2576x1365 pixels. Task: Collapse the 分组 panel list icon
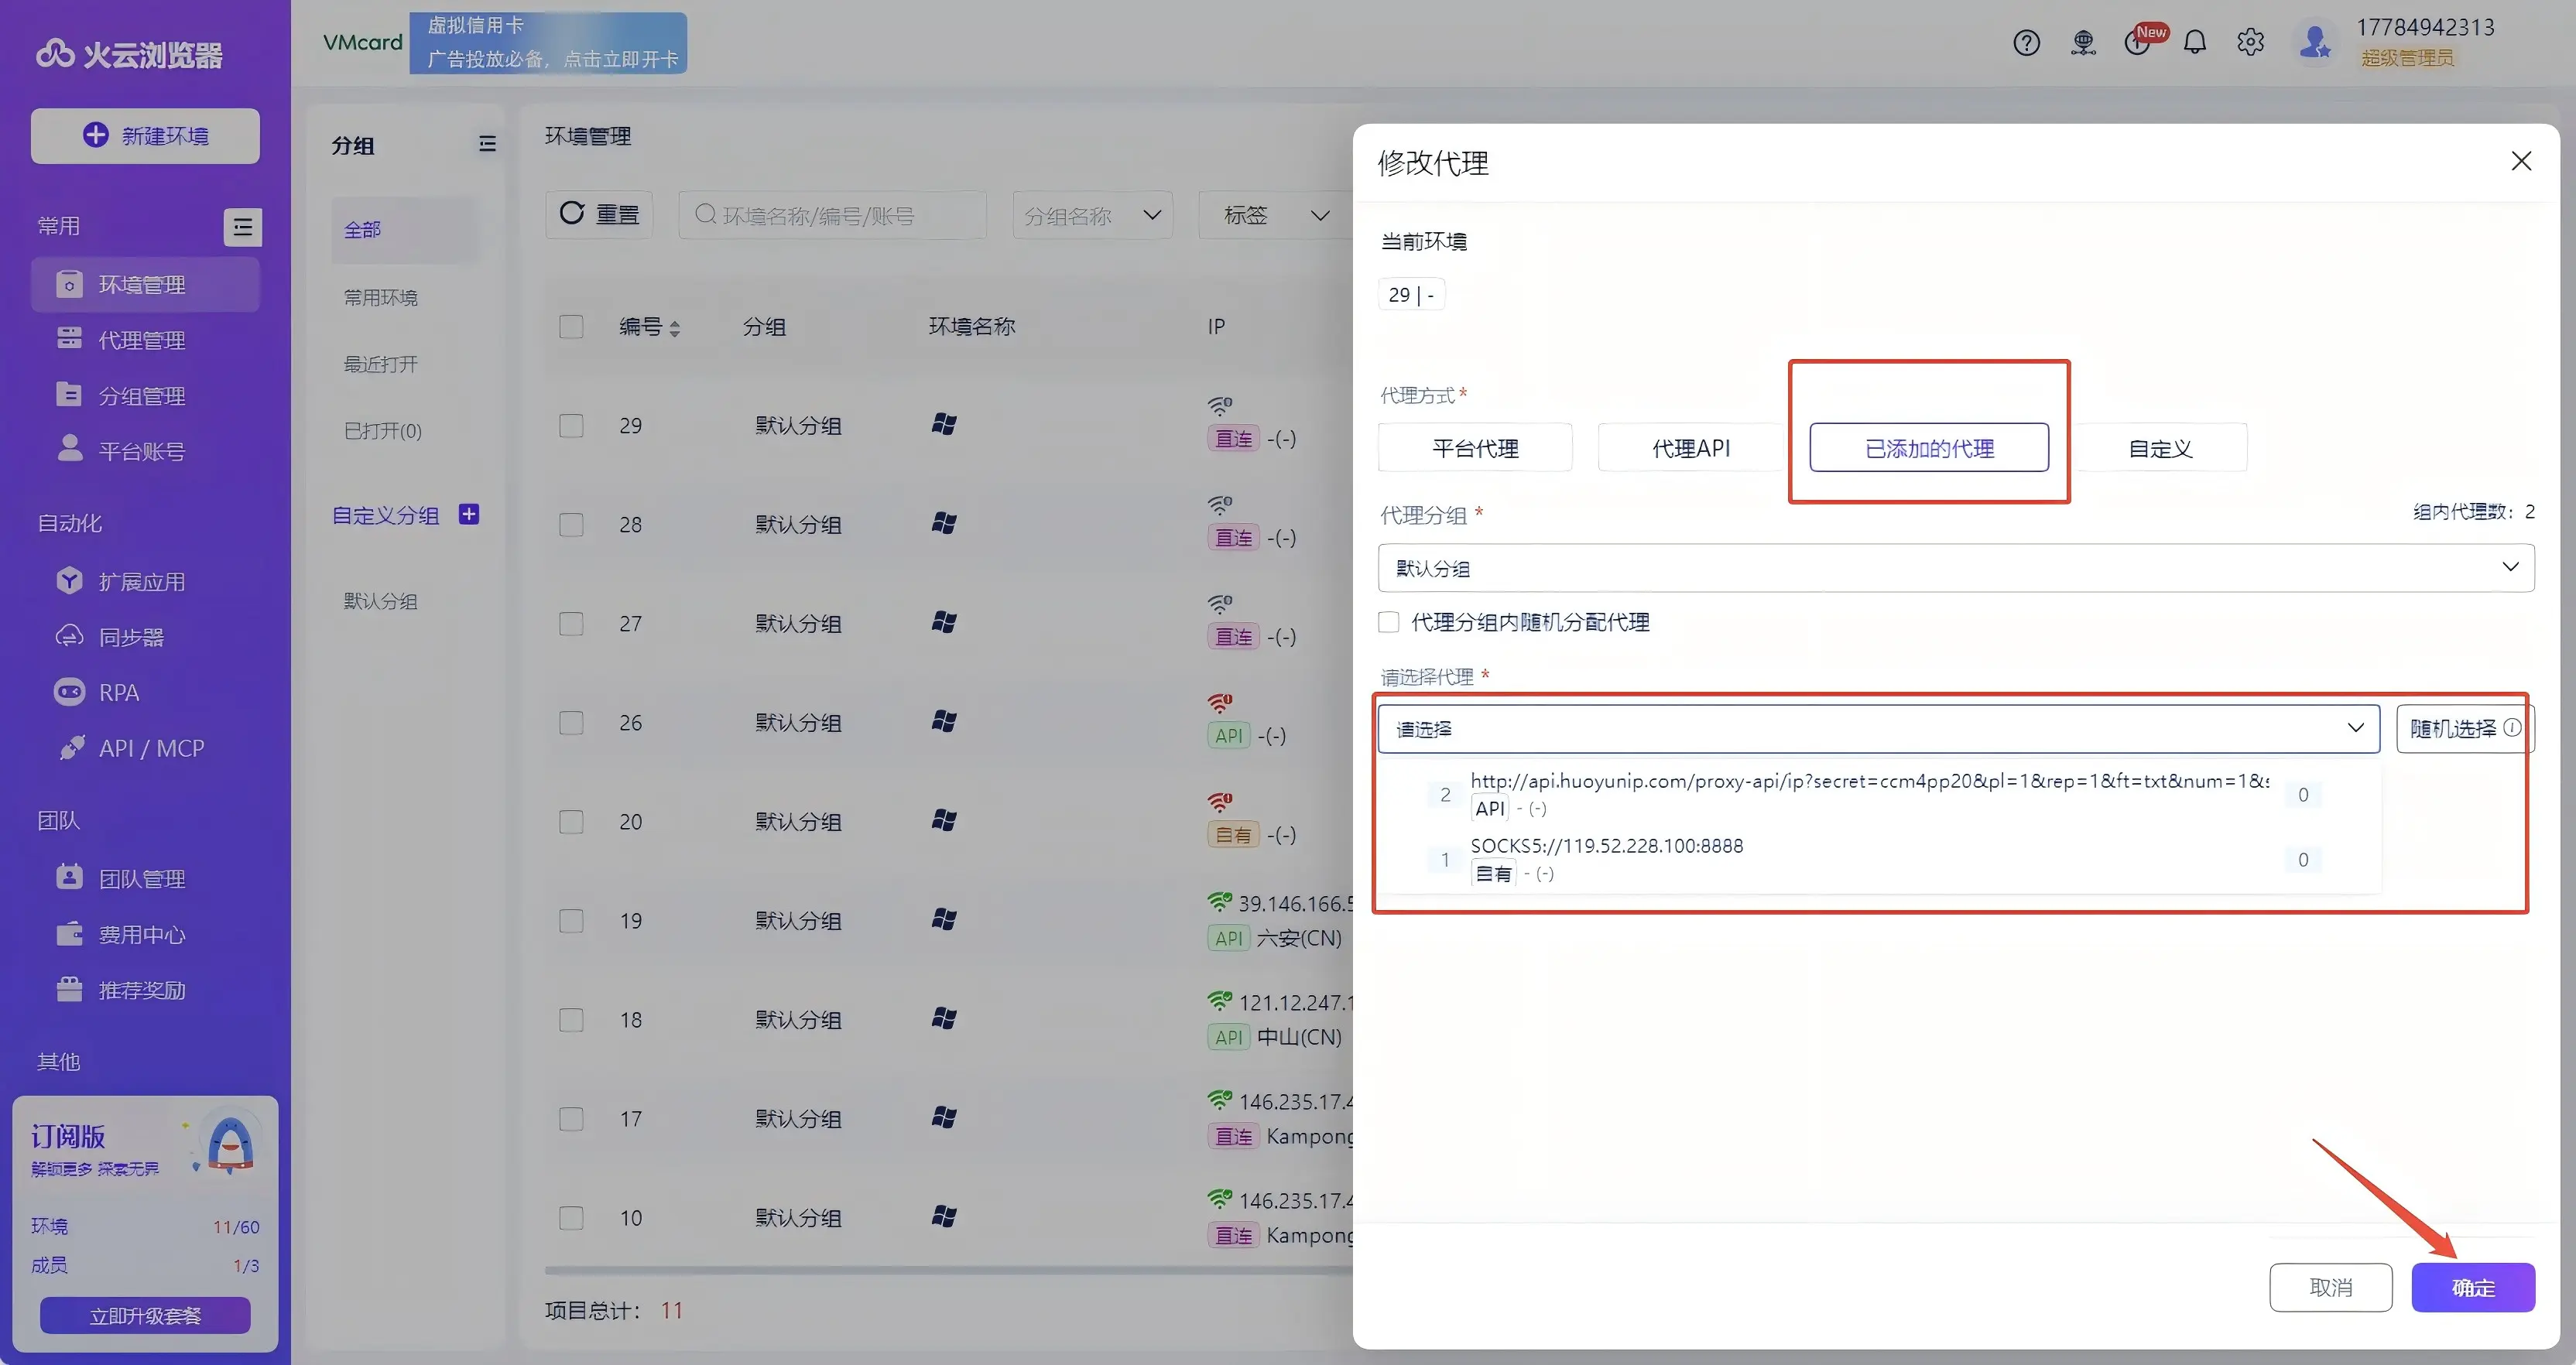pyautogui.click(x=487, y=144)
